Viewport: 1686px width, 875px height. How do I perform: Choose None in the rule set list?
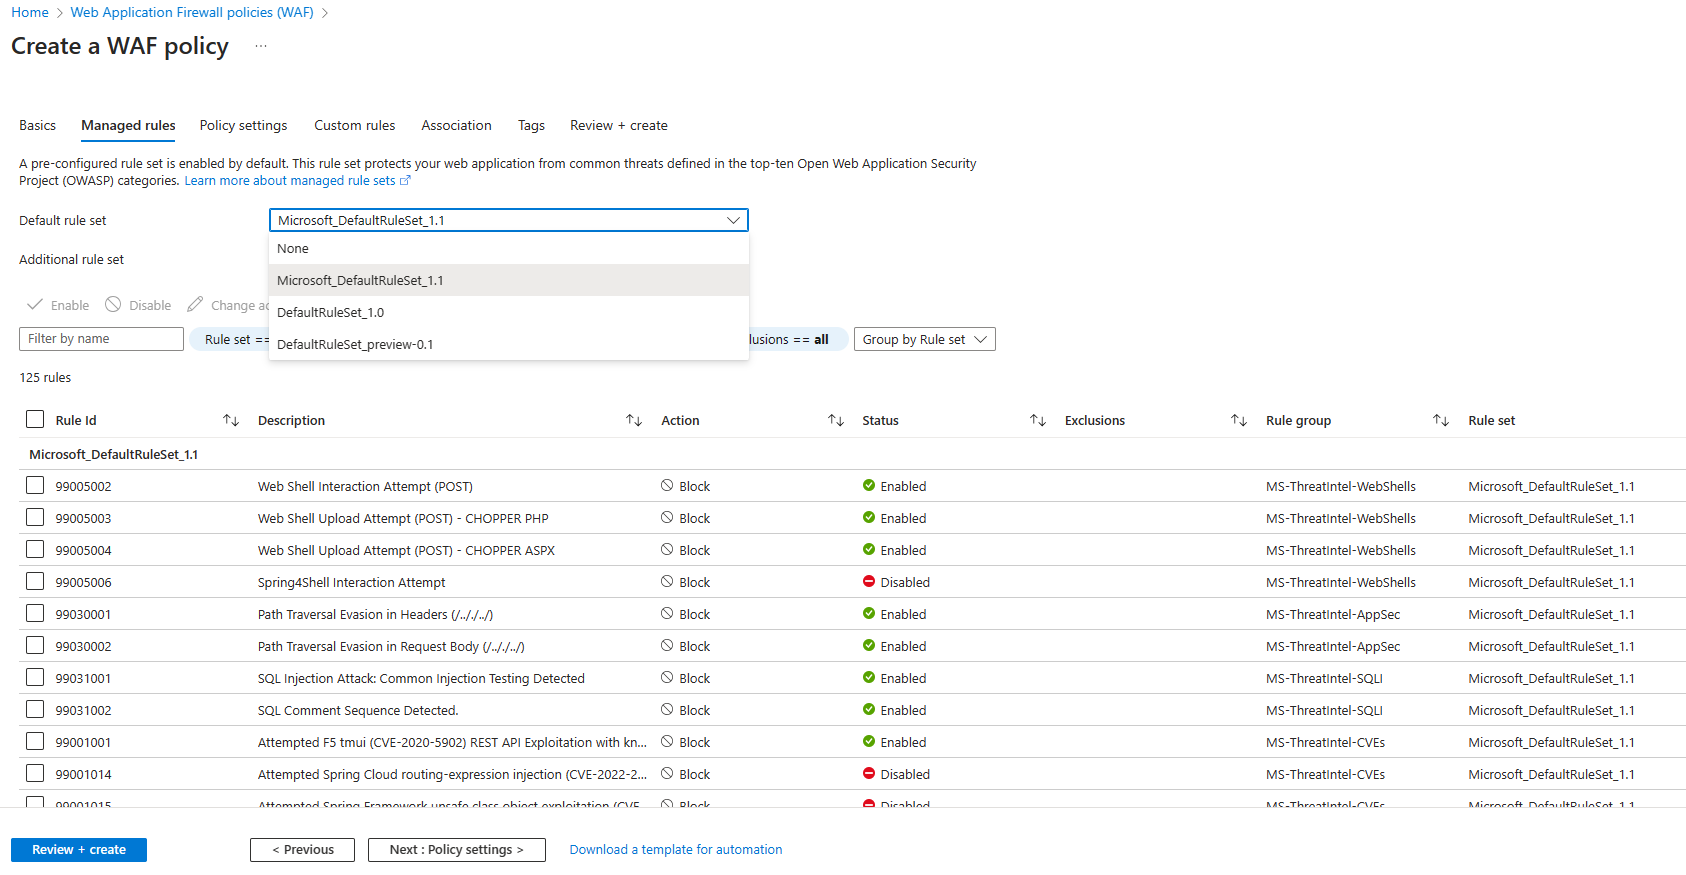click(509, 248)
